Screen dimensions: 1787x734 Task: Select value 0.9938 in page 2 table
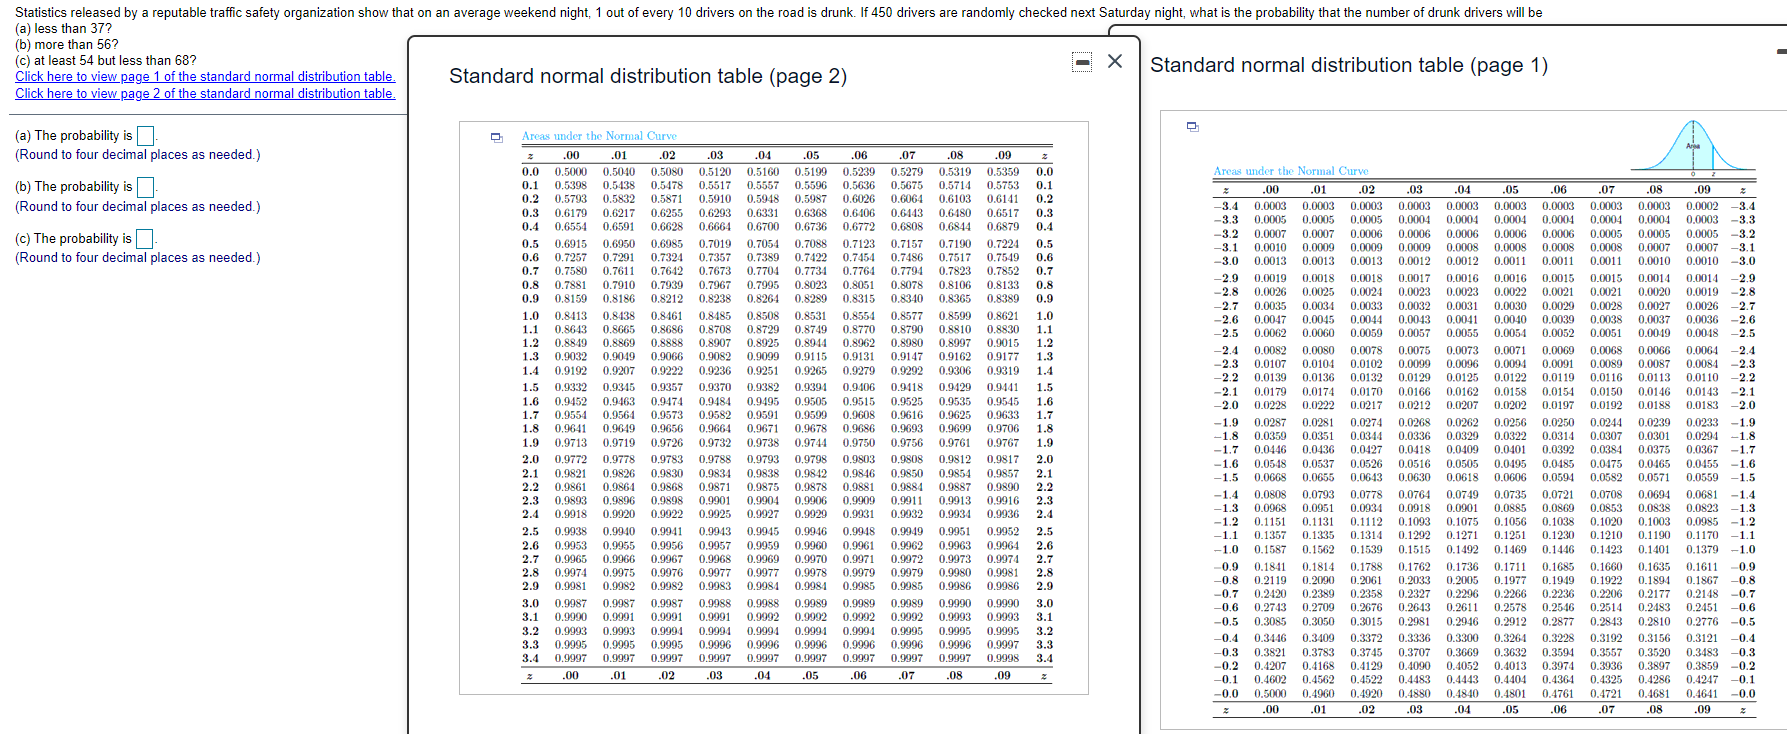pyautogui.click(x=571, y=532)
